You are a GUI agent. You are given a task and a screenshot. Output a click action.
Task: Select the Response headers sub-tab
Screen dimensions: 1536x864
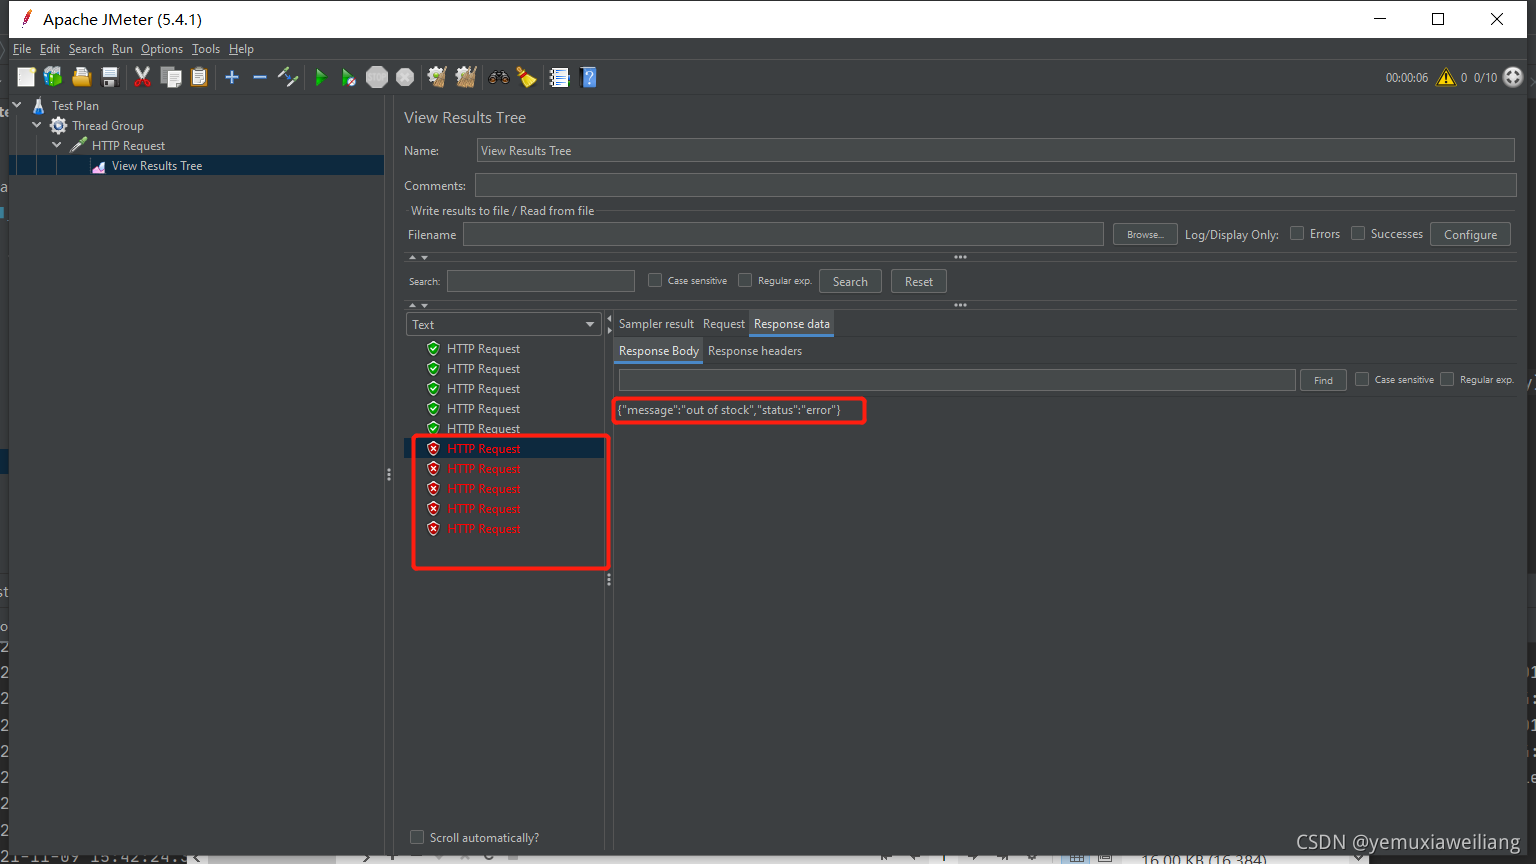pos(755,351)
